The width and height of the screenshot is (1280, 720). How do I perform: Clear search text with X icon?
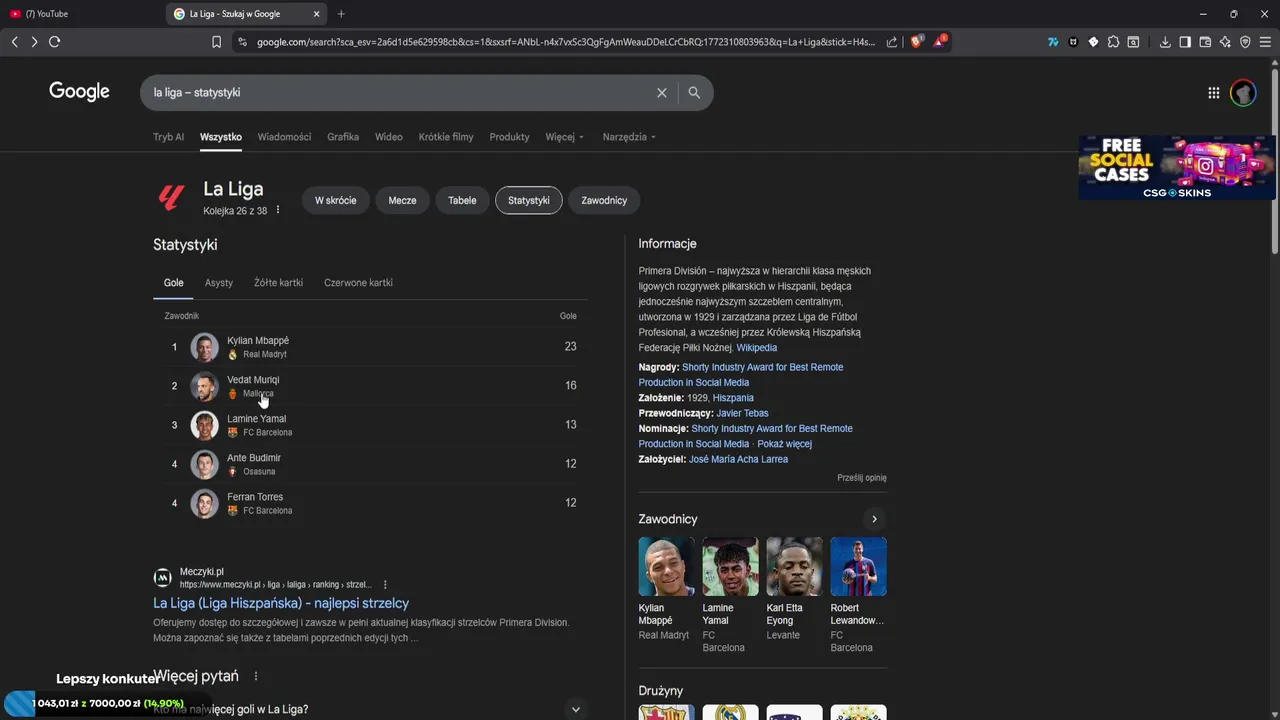(x=661, y=92)
